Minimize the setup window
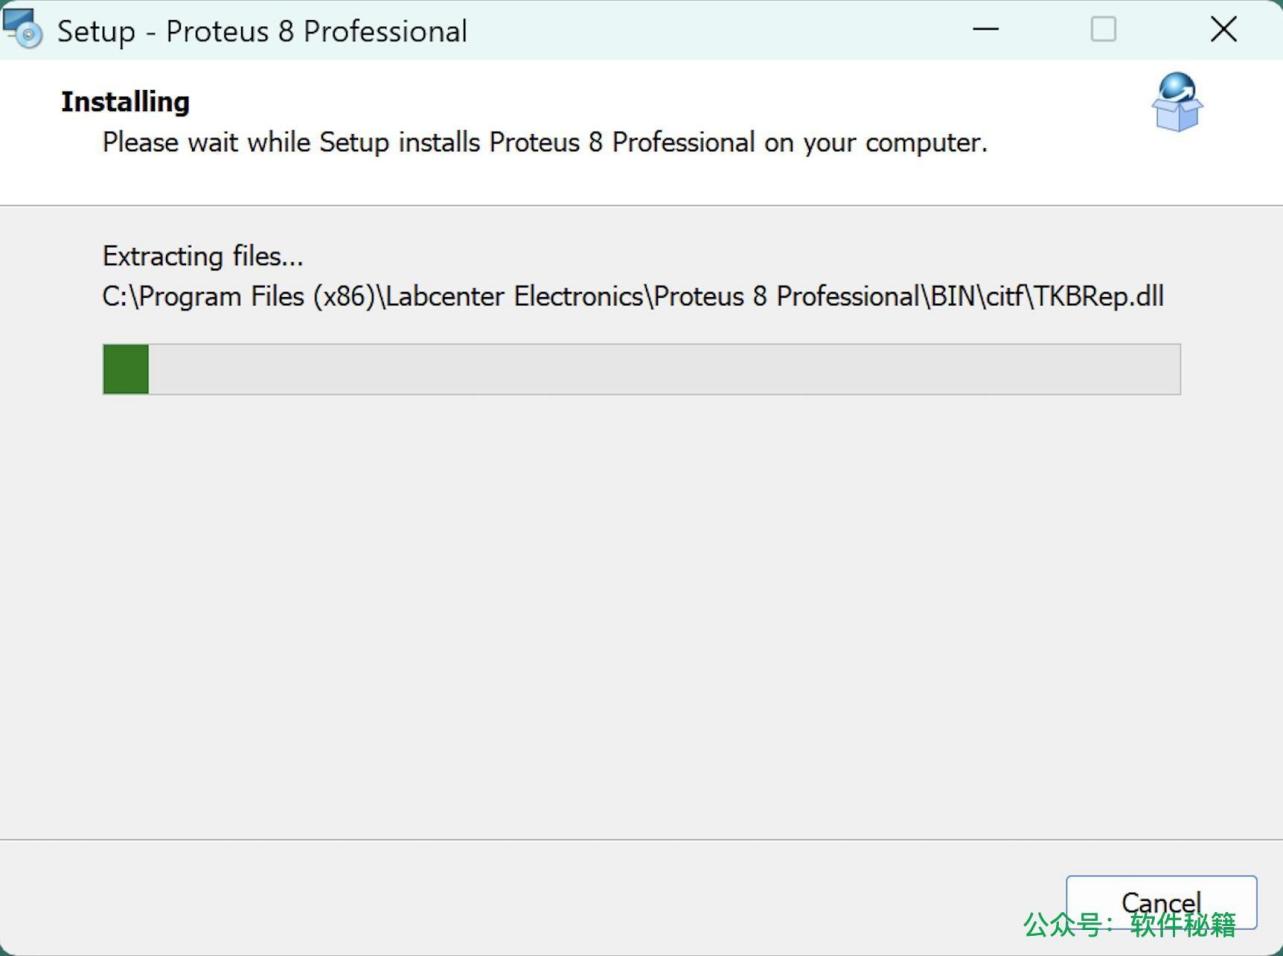This screenshot has width=1283, height=956. point(985,29)
